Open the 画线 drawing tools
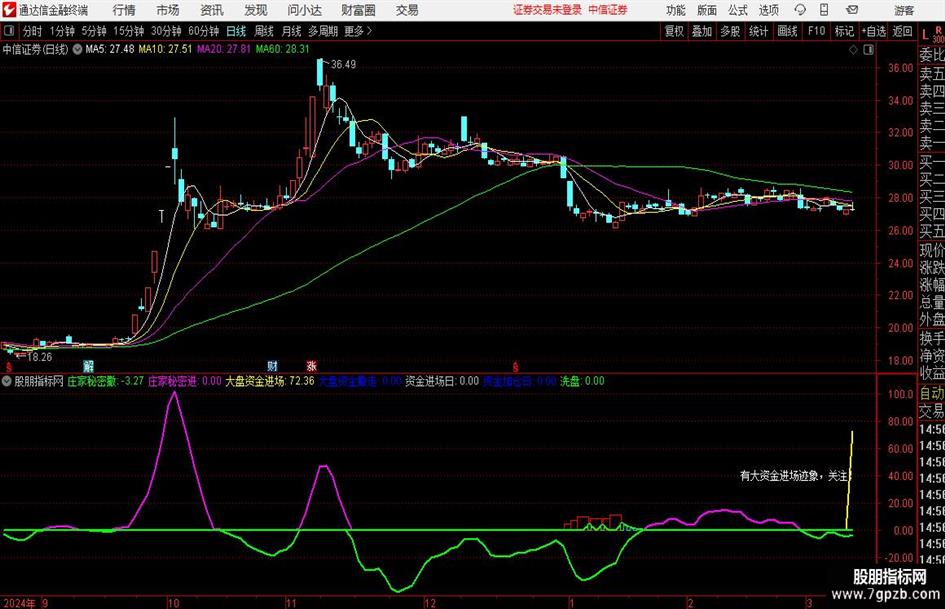The image size is (945, 609). point(787,31)
